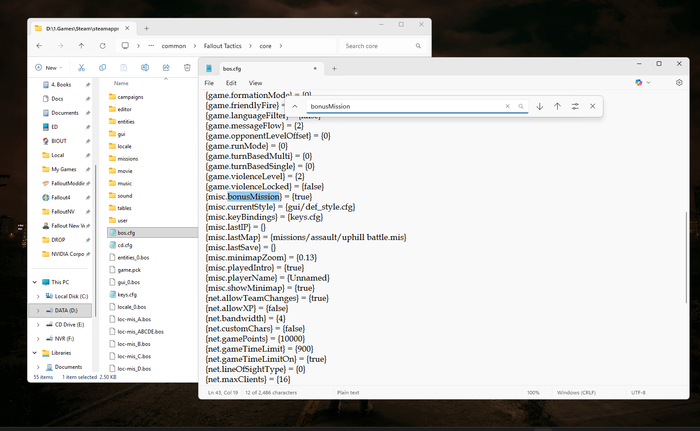Open the View menu in Notepad
This screenshot has height=431, width=700.
(x=255, y=82)
